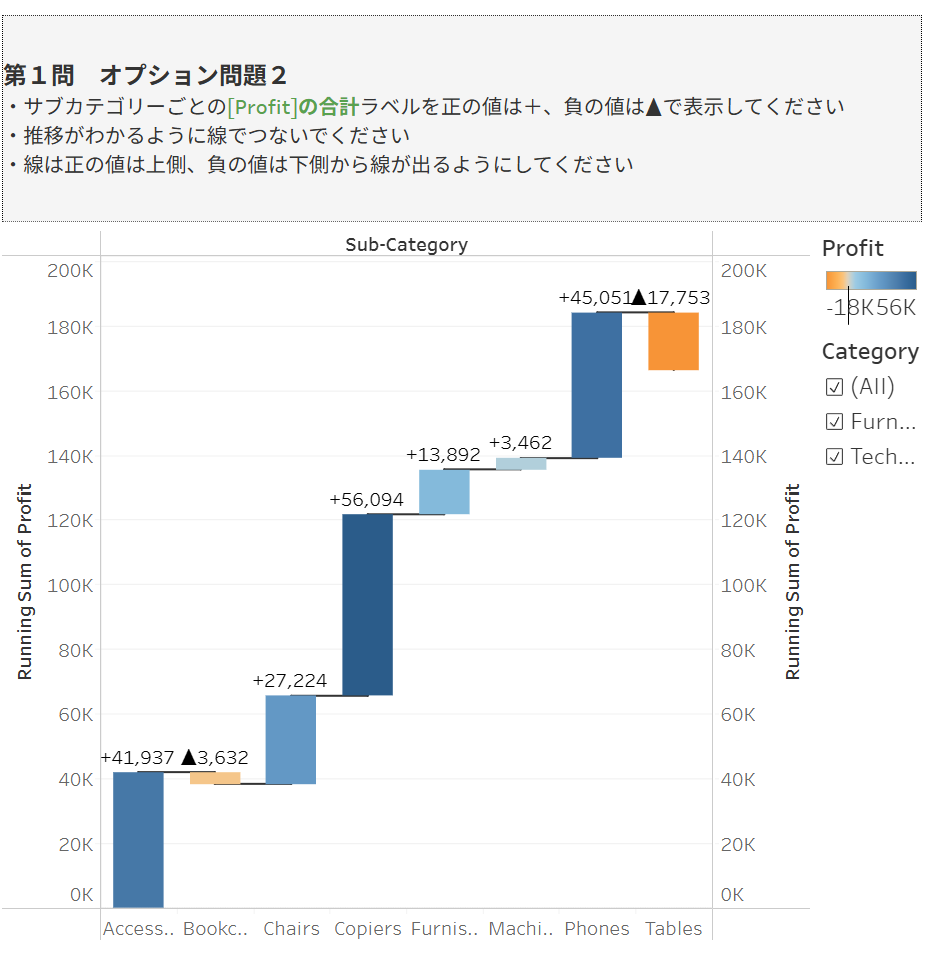The height and width of the screenshot is (970, 935).
Task: Click the left Running Sum of Profit axis title
Action: click(26, 582)
